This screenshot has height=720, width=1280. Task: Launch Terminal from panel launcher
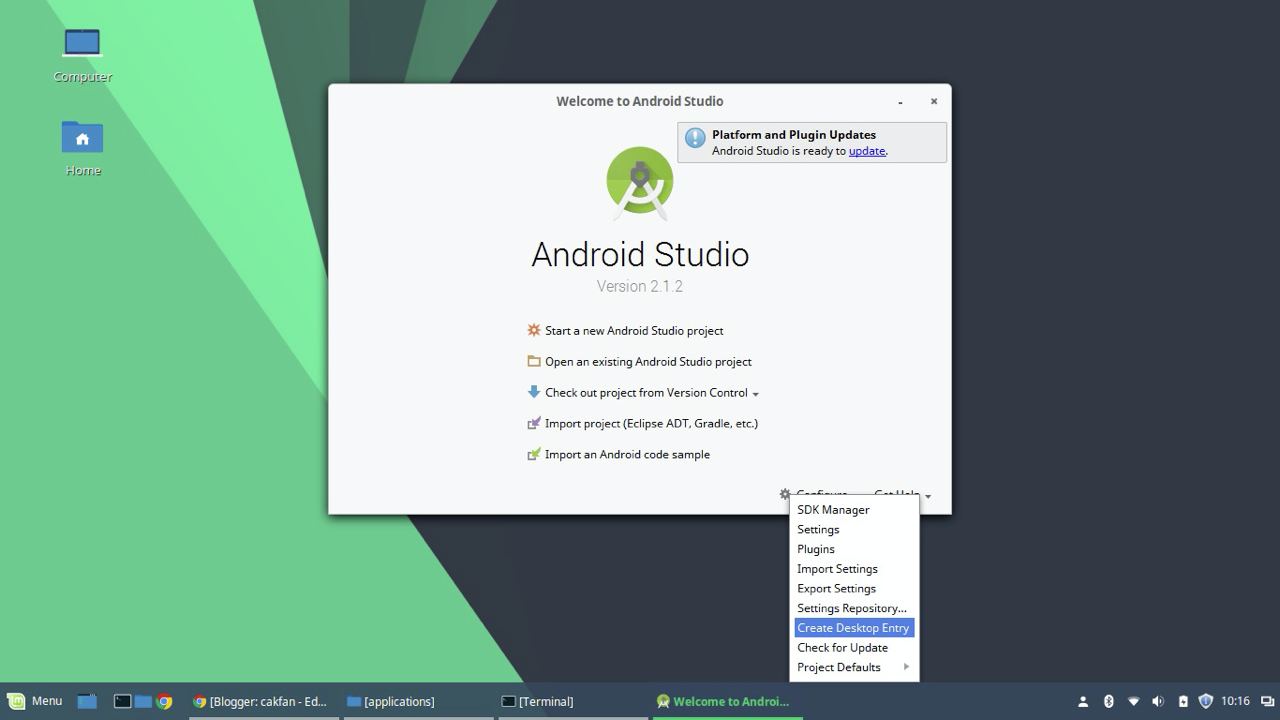pos(122,701)
